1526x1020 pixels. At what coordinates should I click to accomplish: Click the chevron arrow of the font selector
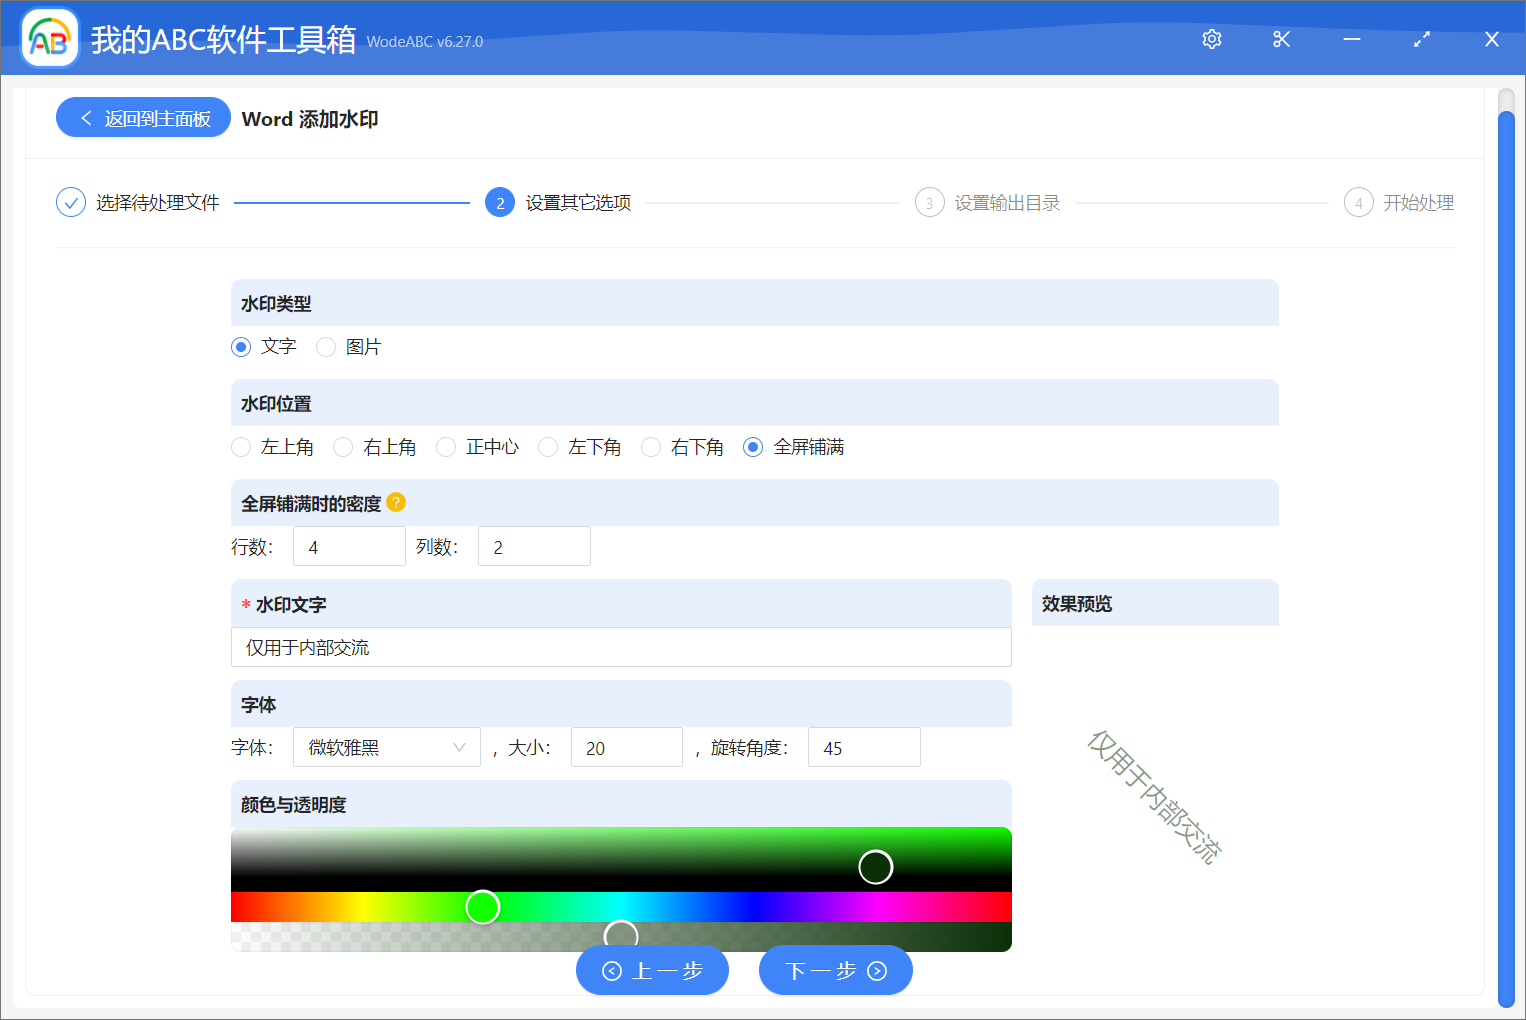click(460, 747)
